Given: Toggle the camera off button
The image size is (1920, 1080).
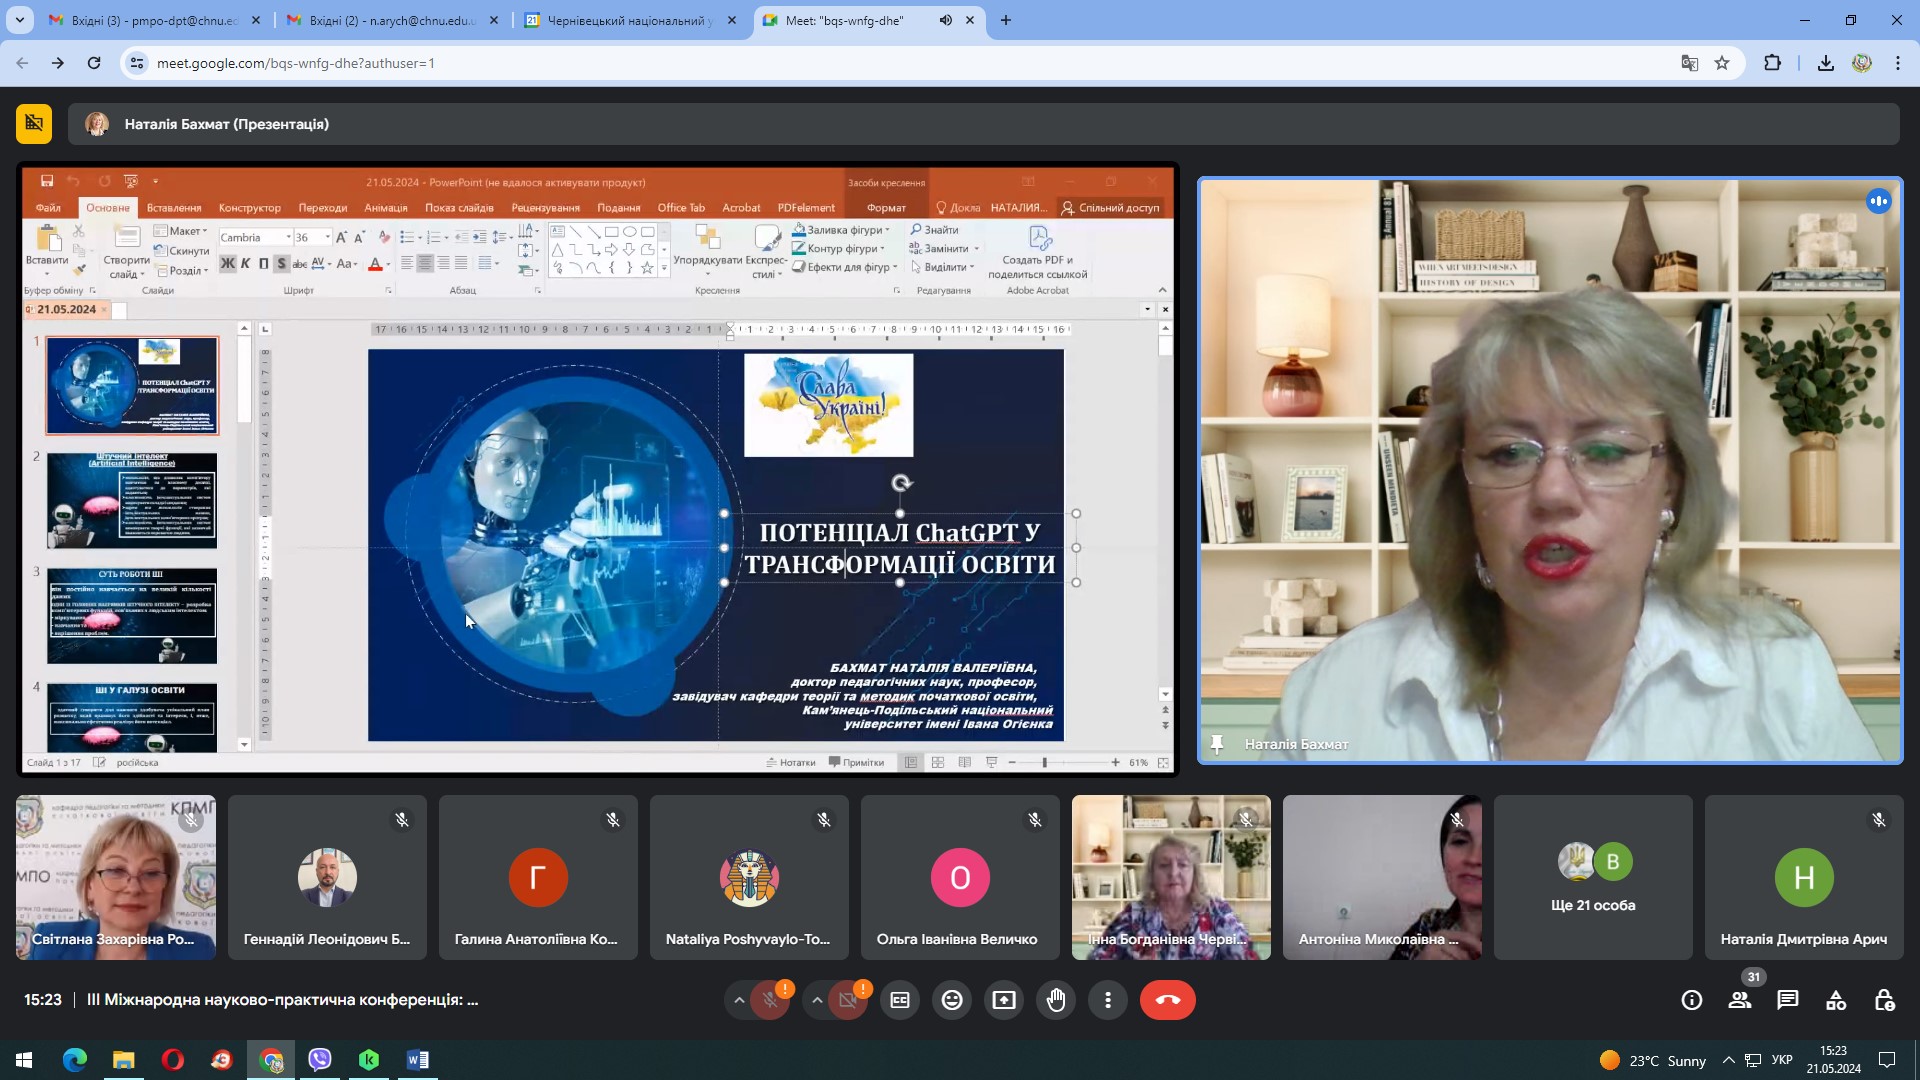Looking at the screenshot, I should point(848,1000).
